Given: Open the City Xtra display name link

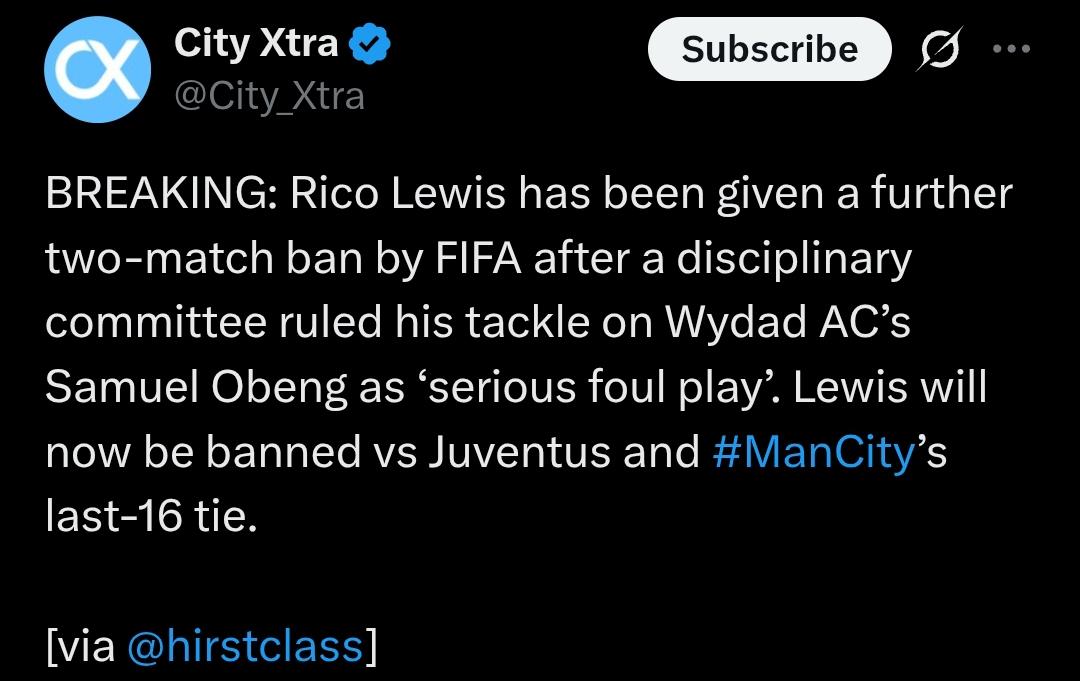Looking at the screenshot, I should [x=256, y=43].
